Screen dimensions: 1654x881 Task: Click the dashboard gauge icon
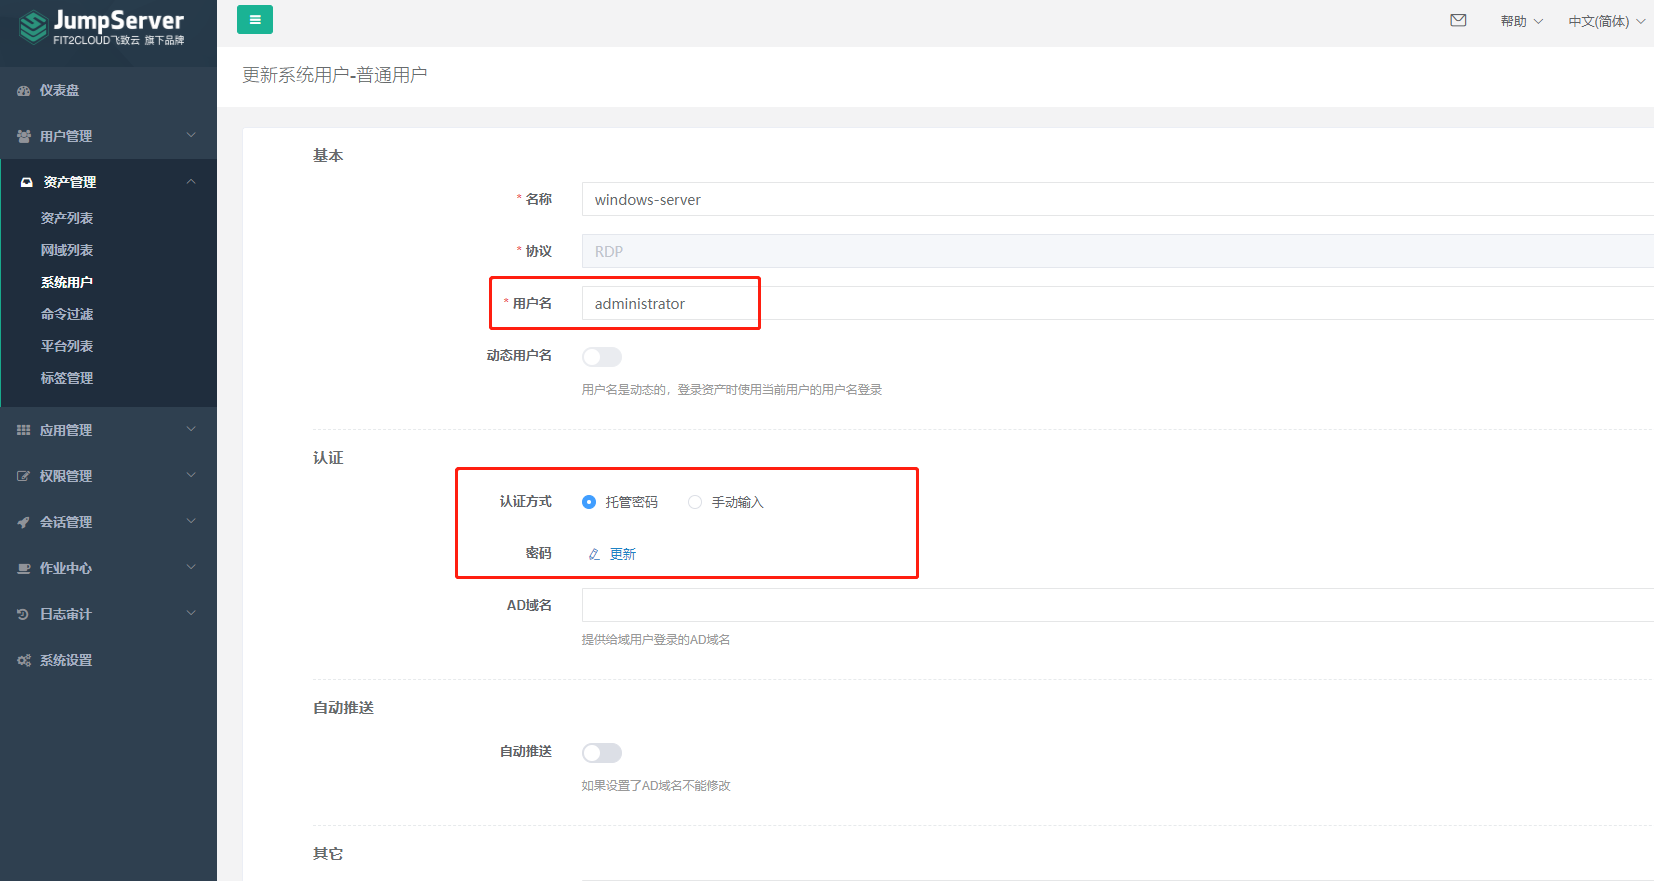click(x=24, y=90)
